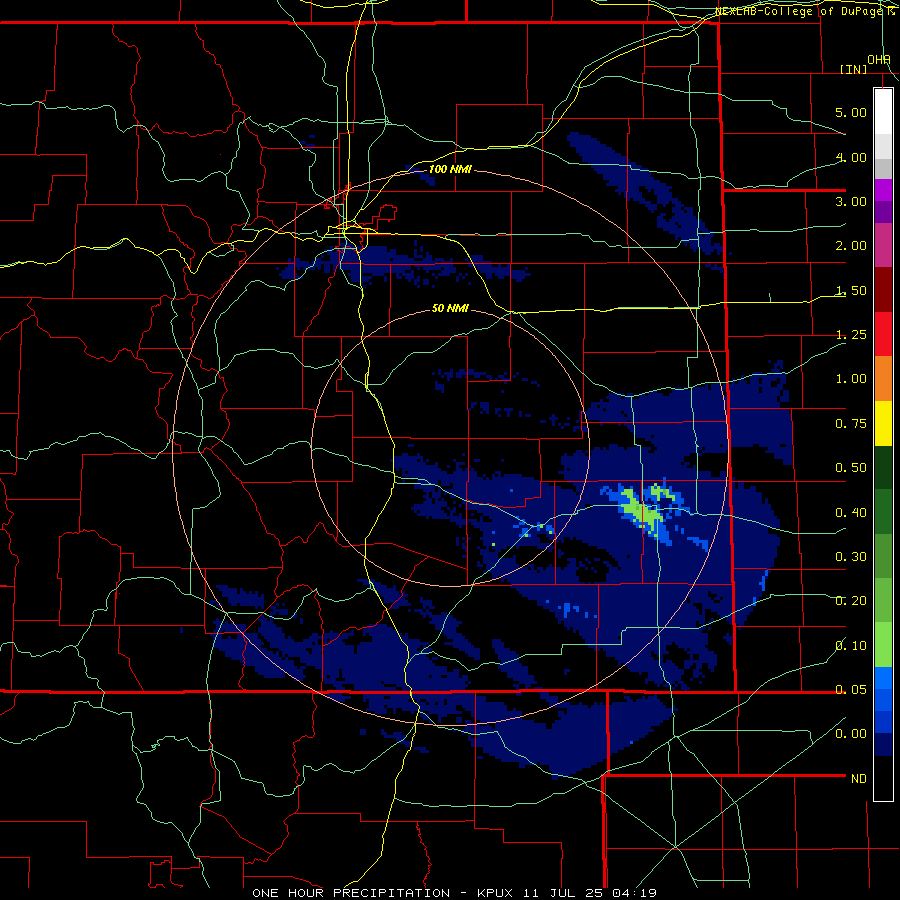Viewport: 900px width, 900px height.
Task: Click the legend value 0.40
Action: (851, 513)
